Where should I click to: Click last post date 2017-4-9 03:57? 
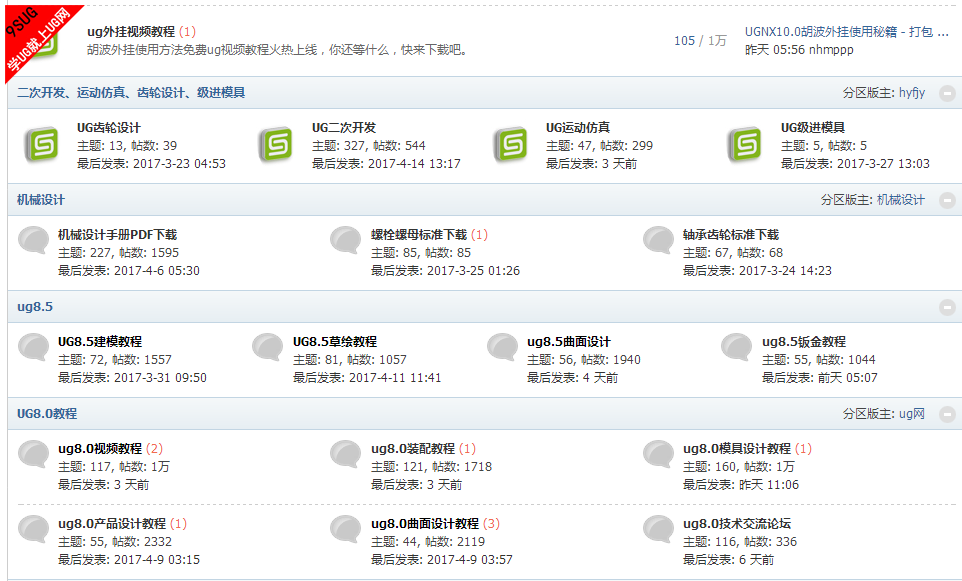pos(470,560)
